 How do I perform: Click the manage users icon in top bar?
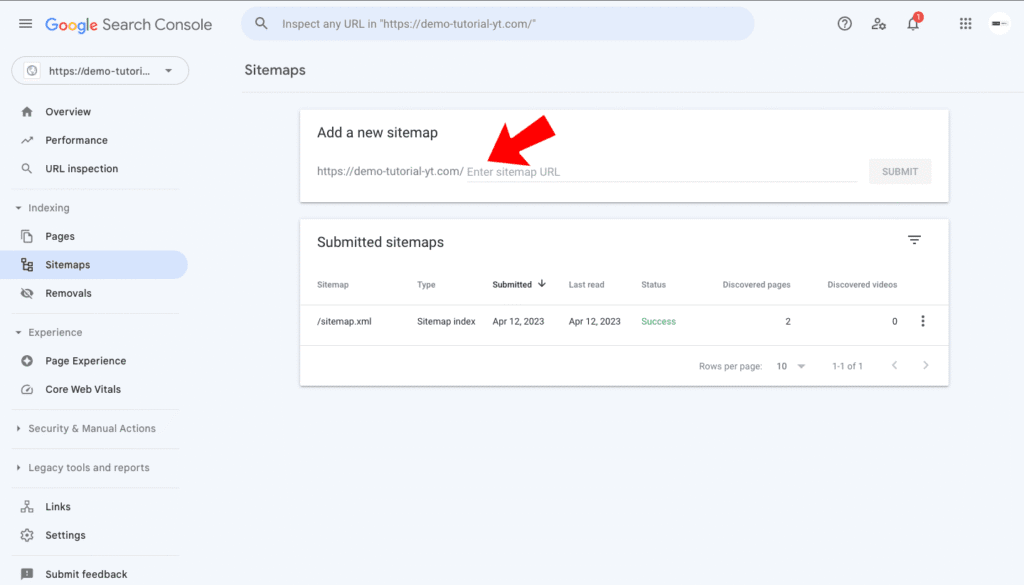click(878, 23)
